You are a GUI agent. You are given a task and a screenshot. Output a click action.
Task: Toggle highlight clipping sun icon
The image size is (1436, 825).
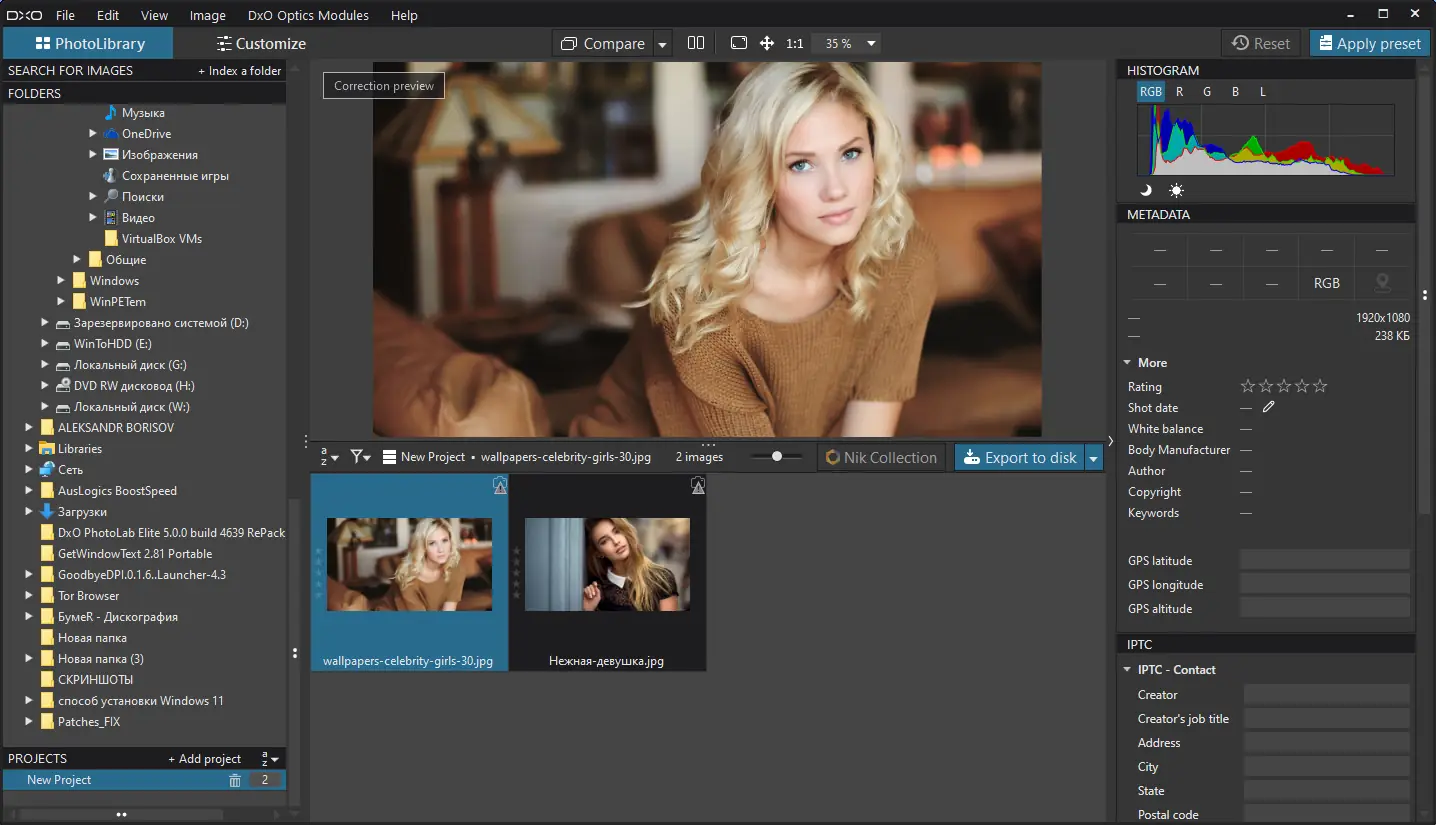pyautogui.click(x=1176, y=190)
